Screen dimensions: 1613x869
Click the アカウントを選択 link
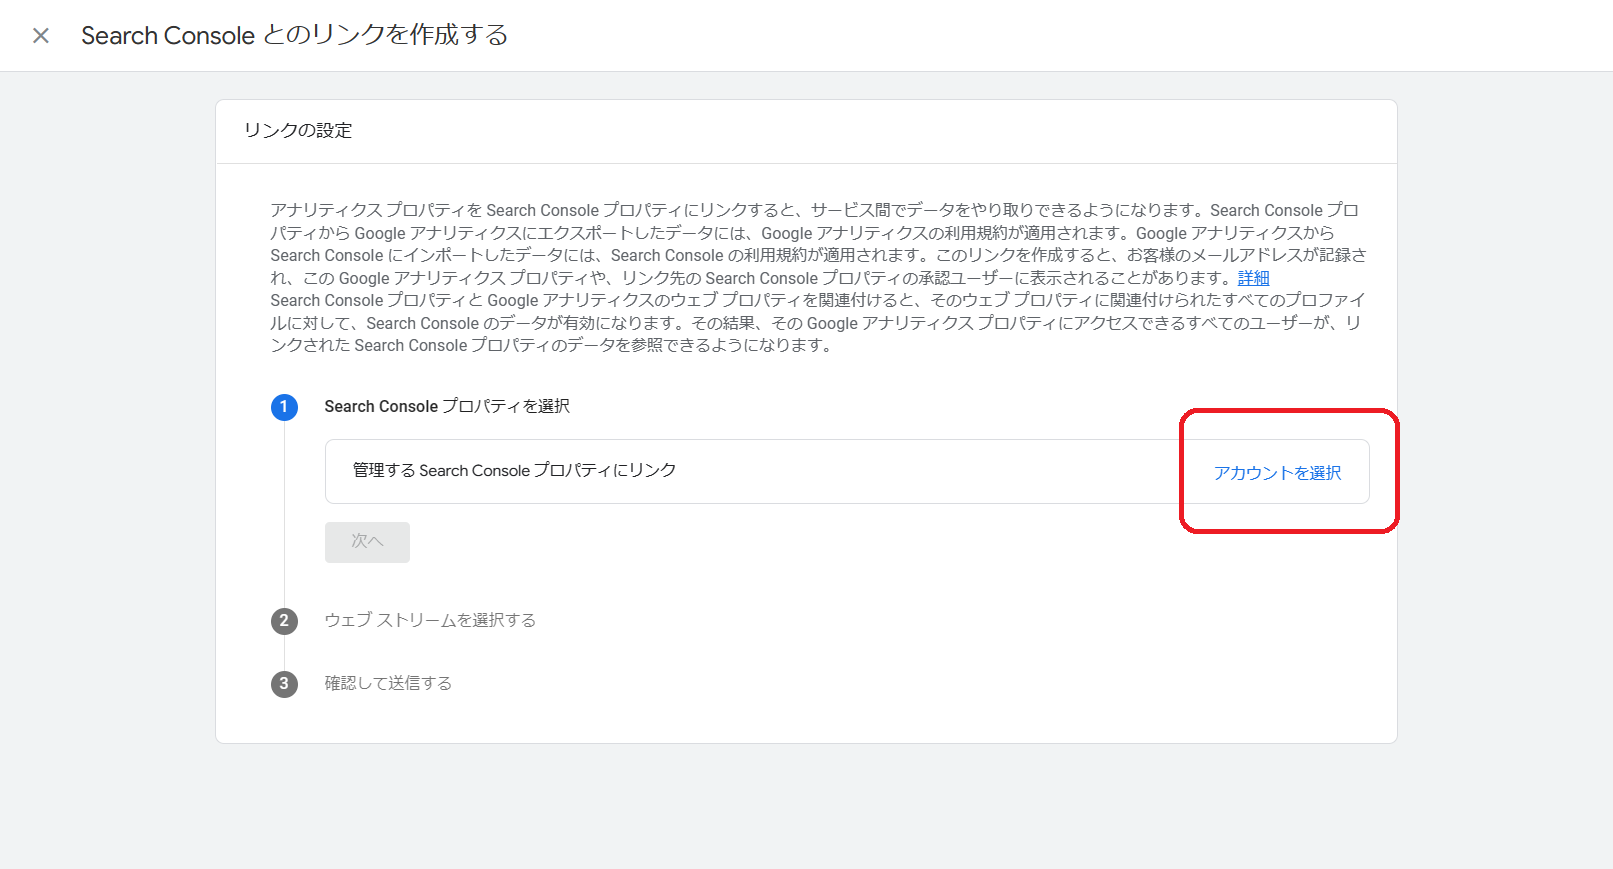point(1277,473)
